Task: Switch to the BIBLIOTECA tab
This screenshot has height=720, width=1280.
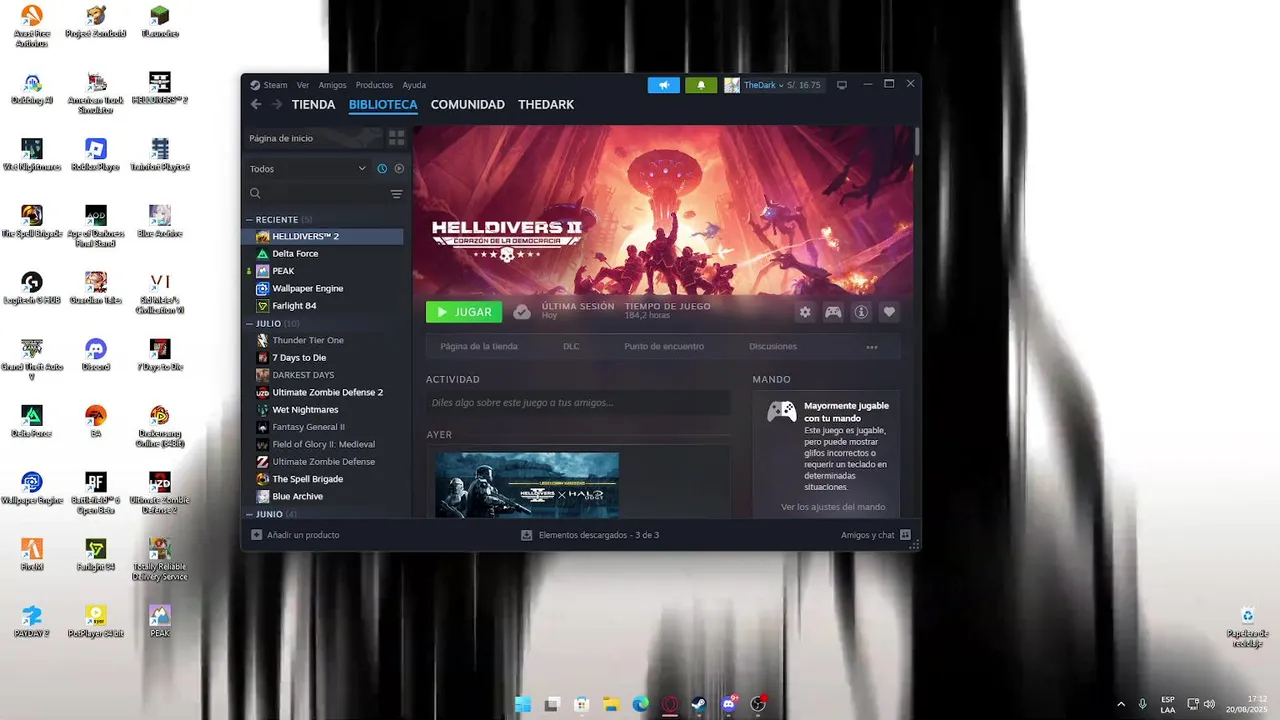Action: click(x=383, y=104)
